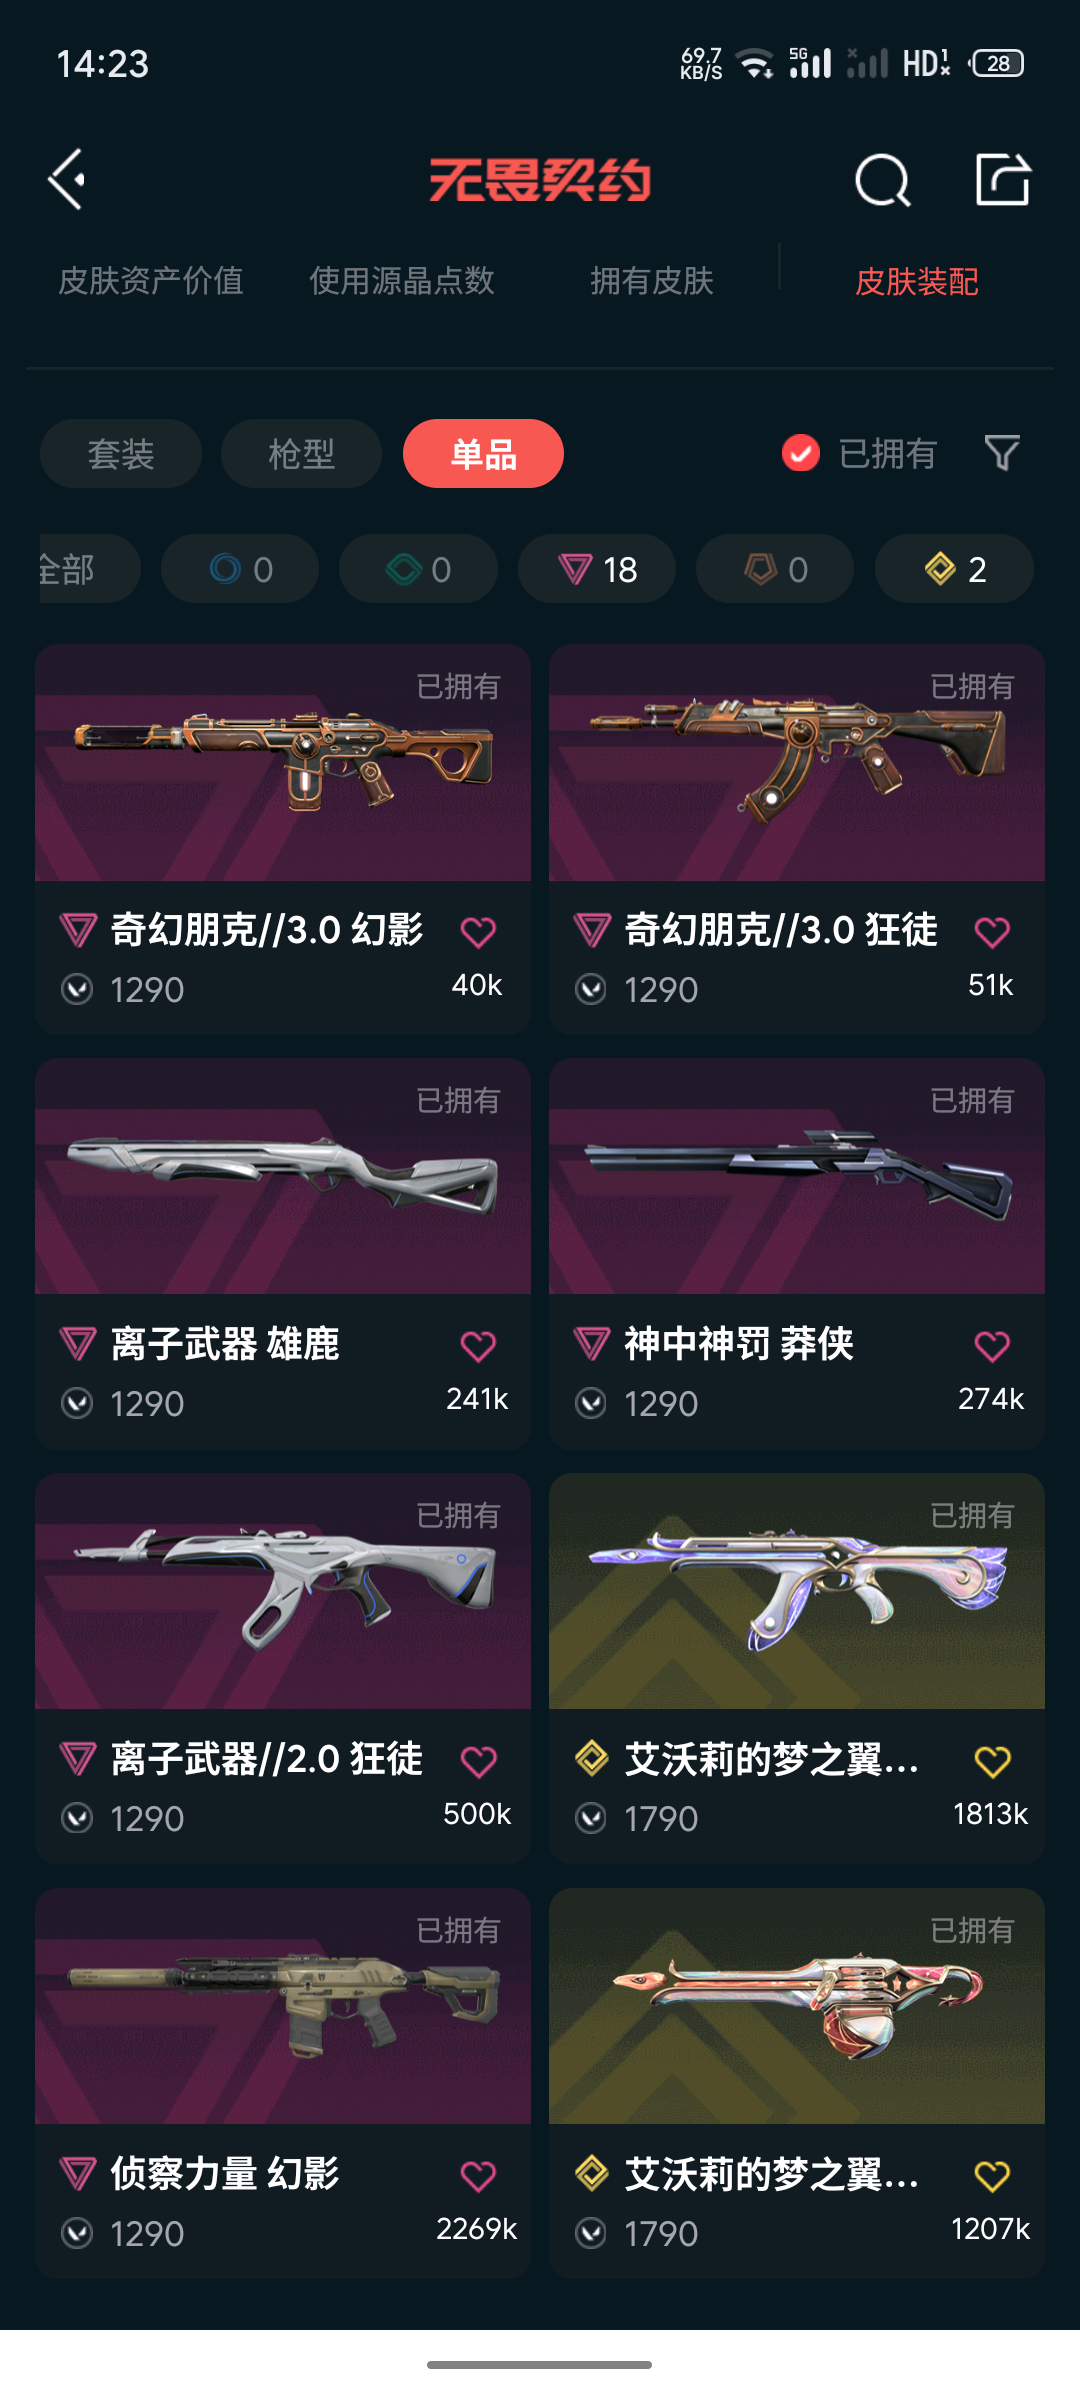Tap the back arrow icon
The height and width of the screenshot is (2400, 1080).
(x=67, y=180)
